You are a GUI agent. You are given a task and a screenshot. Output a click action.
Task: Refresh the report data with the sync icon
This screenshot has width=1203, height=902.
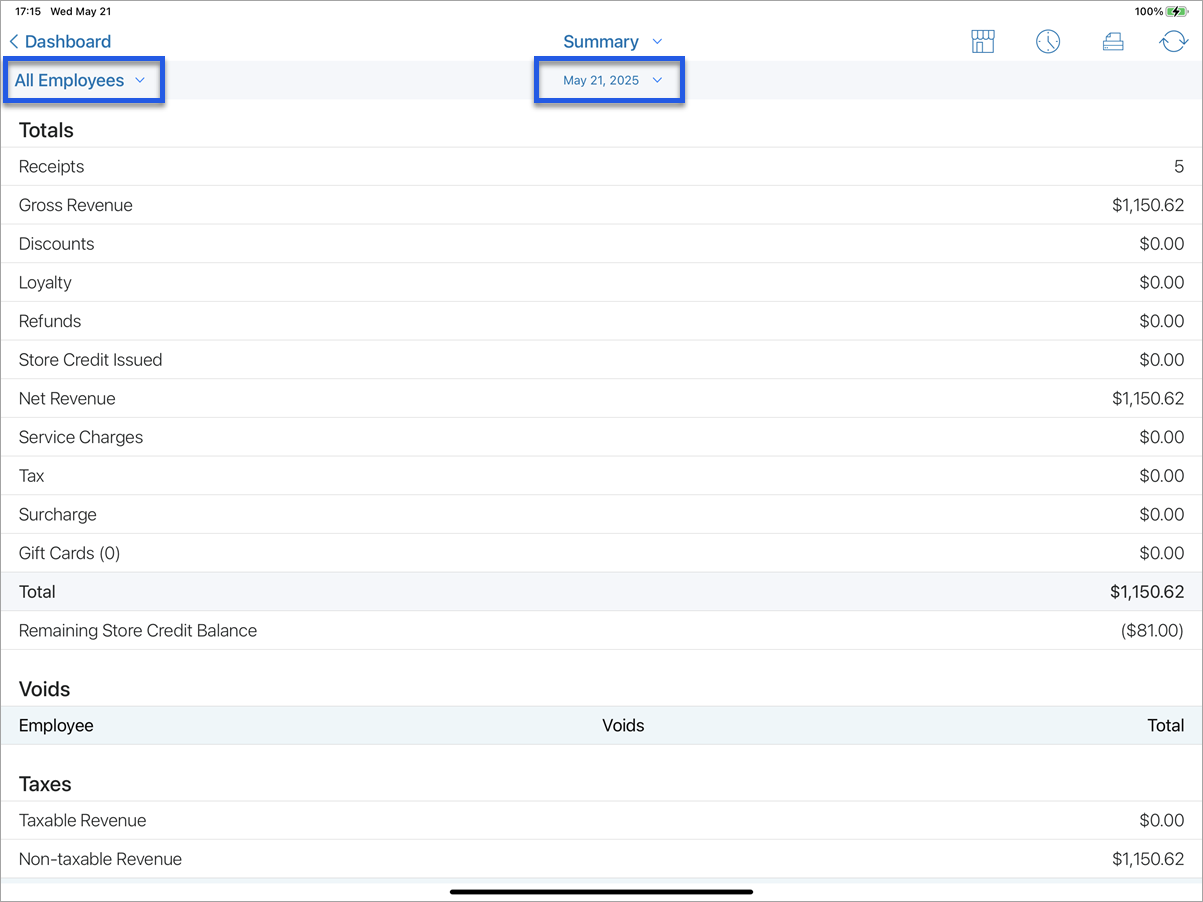[x=1173, y=42]
